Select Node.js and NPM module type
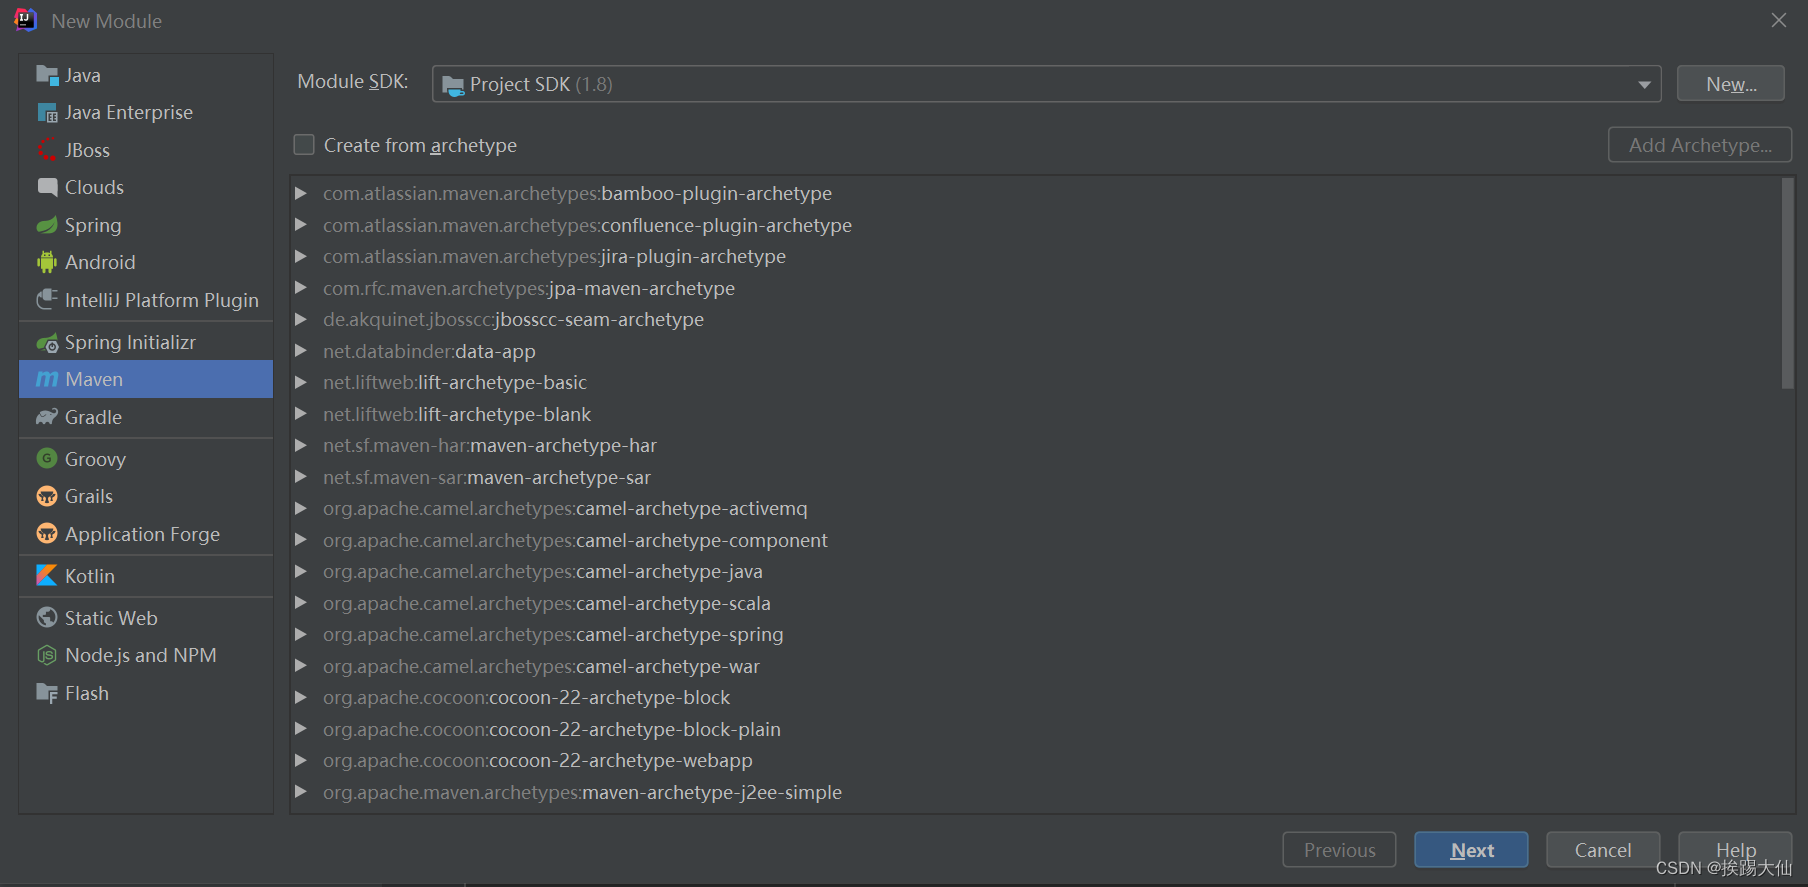 pyautogui.click(x=146, y=655)
